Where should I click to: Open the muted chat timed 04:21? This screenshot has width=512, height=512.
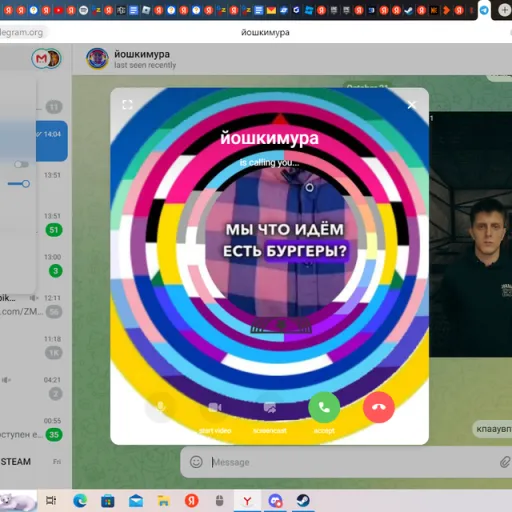(33, 387)
